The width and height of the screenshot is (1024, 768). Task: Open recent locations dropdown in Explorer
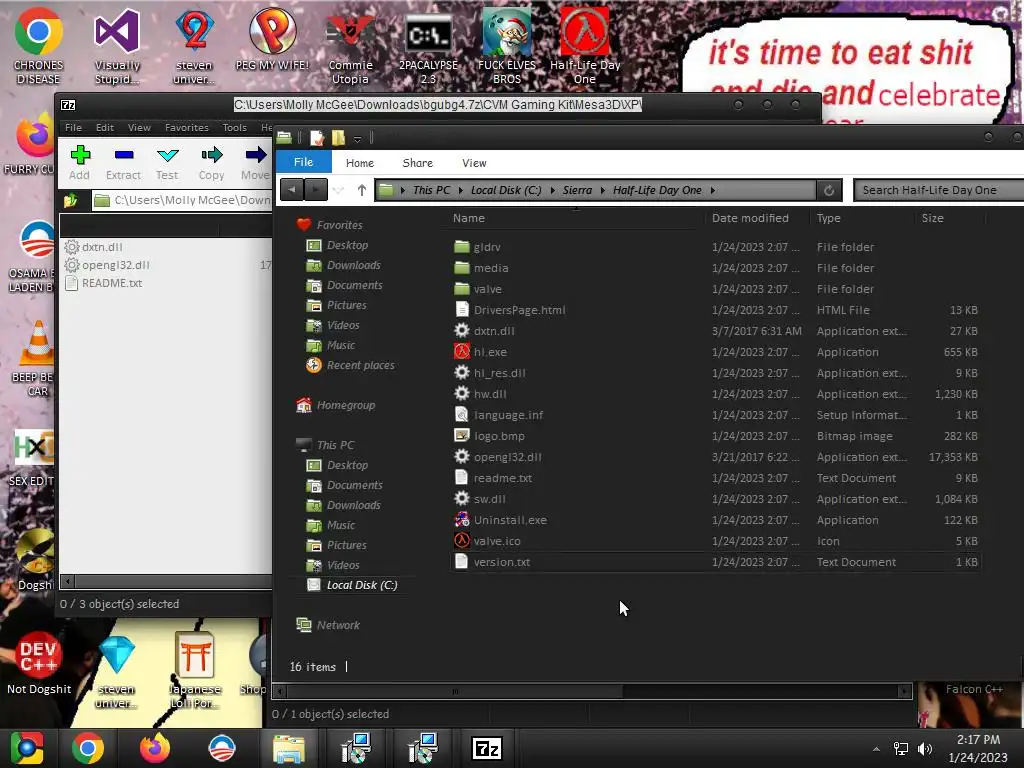[338, 190]
